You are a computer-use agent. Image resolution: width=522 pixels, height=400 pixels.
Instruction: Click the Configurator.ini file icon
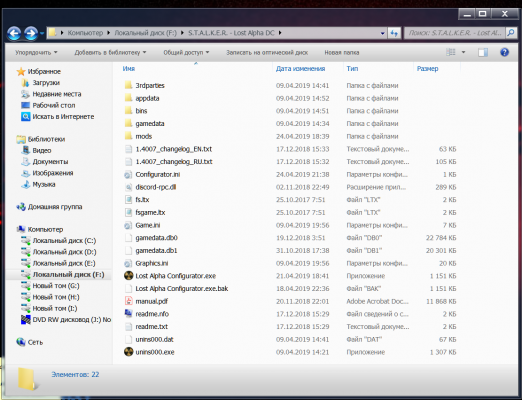(x=128, y=174)
